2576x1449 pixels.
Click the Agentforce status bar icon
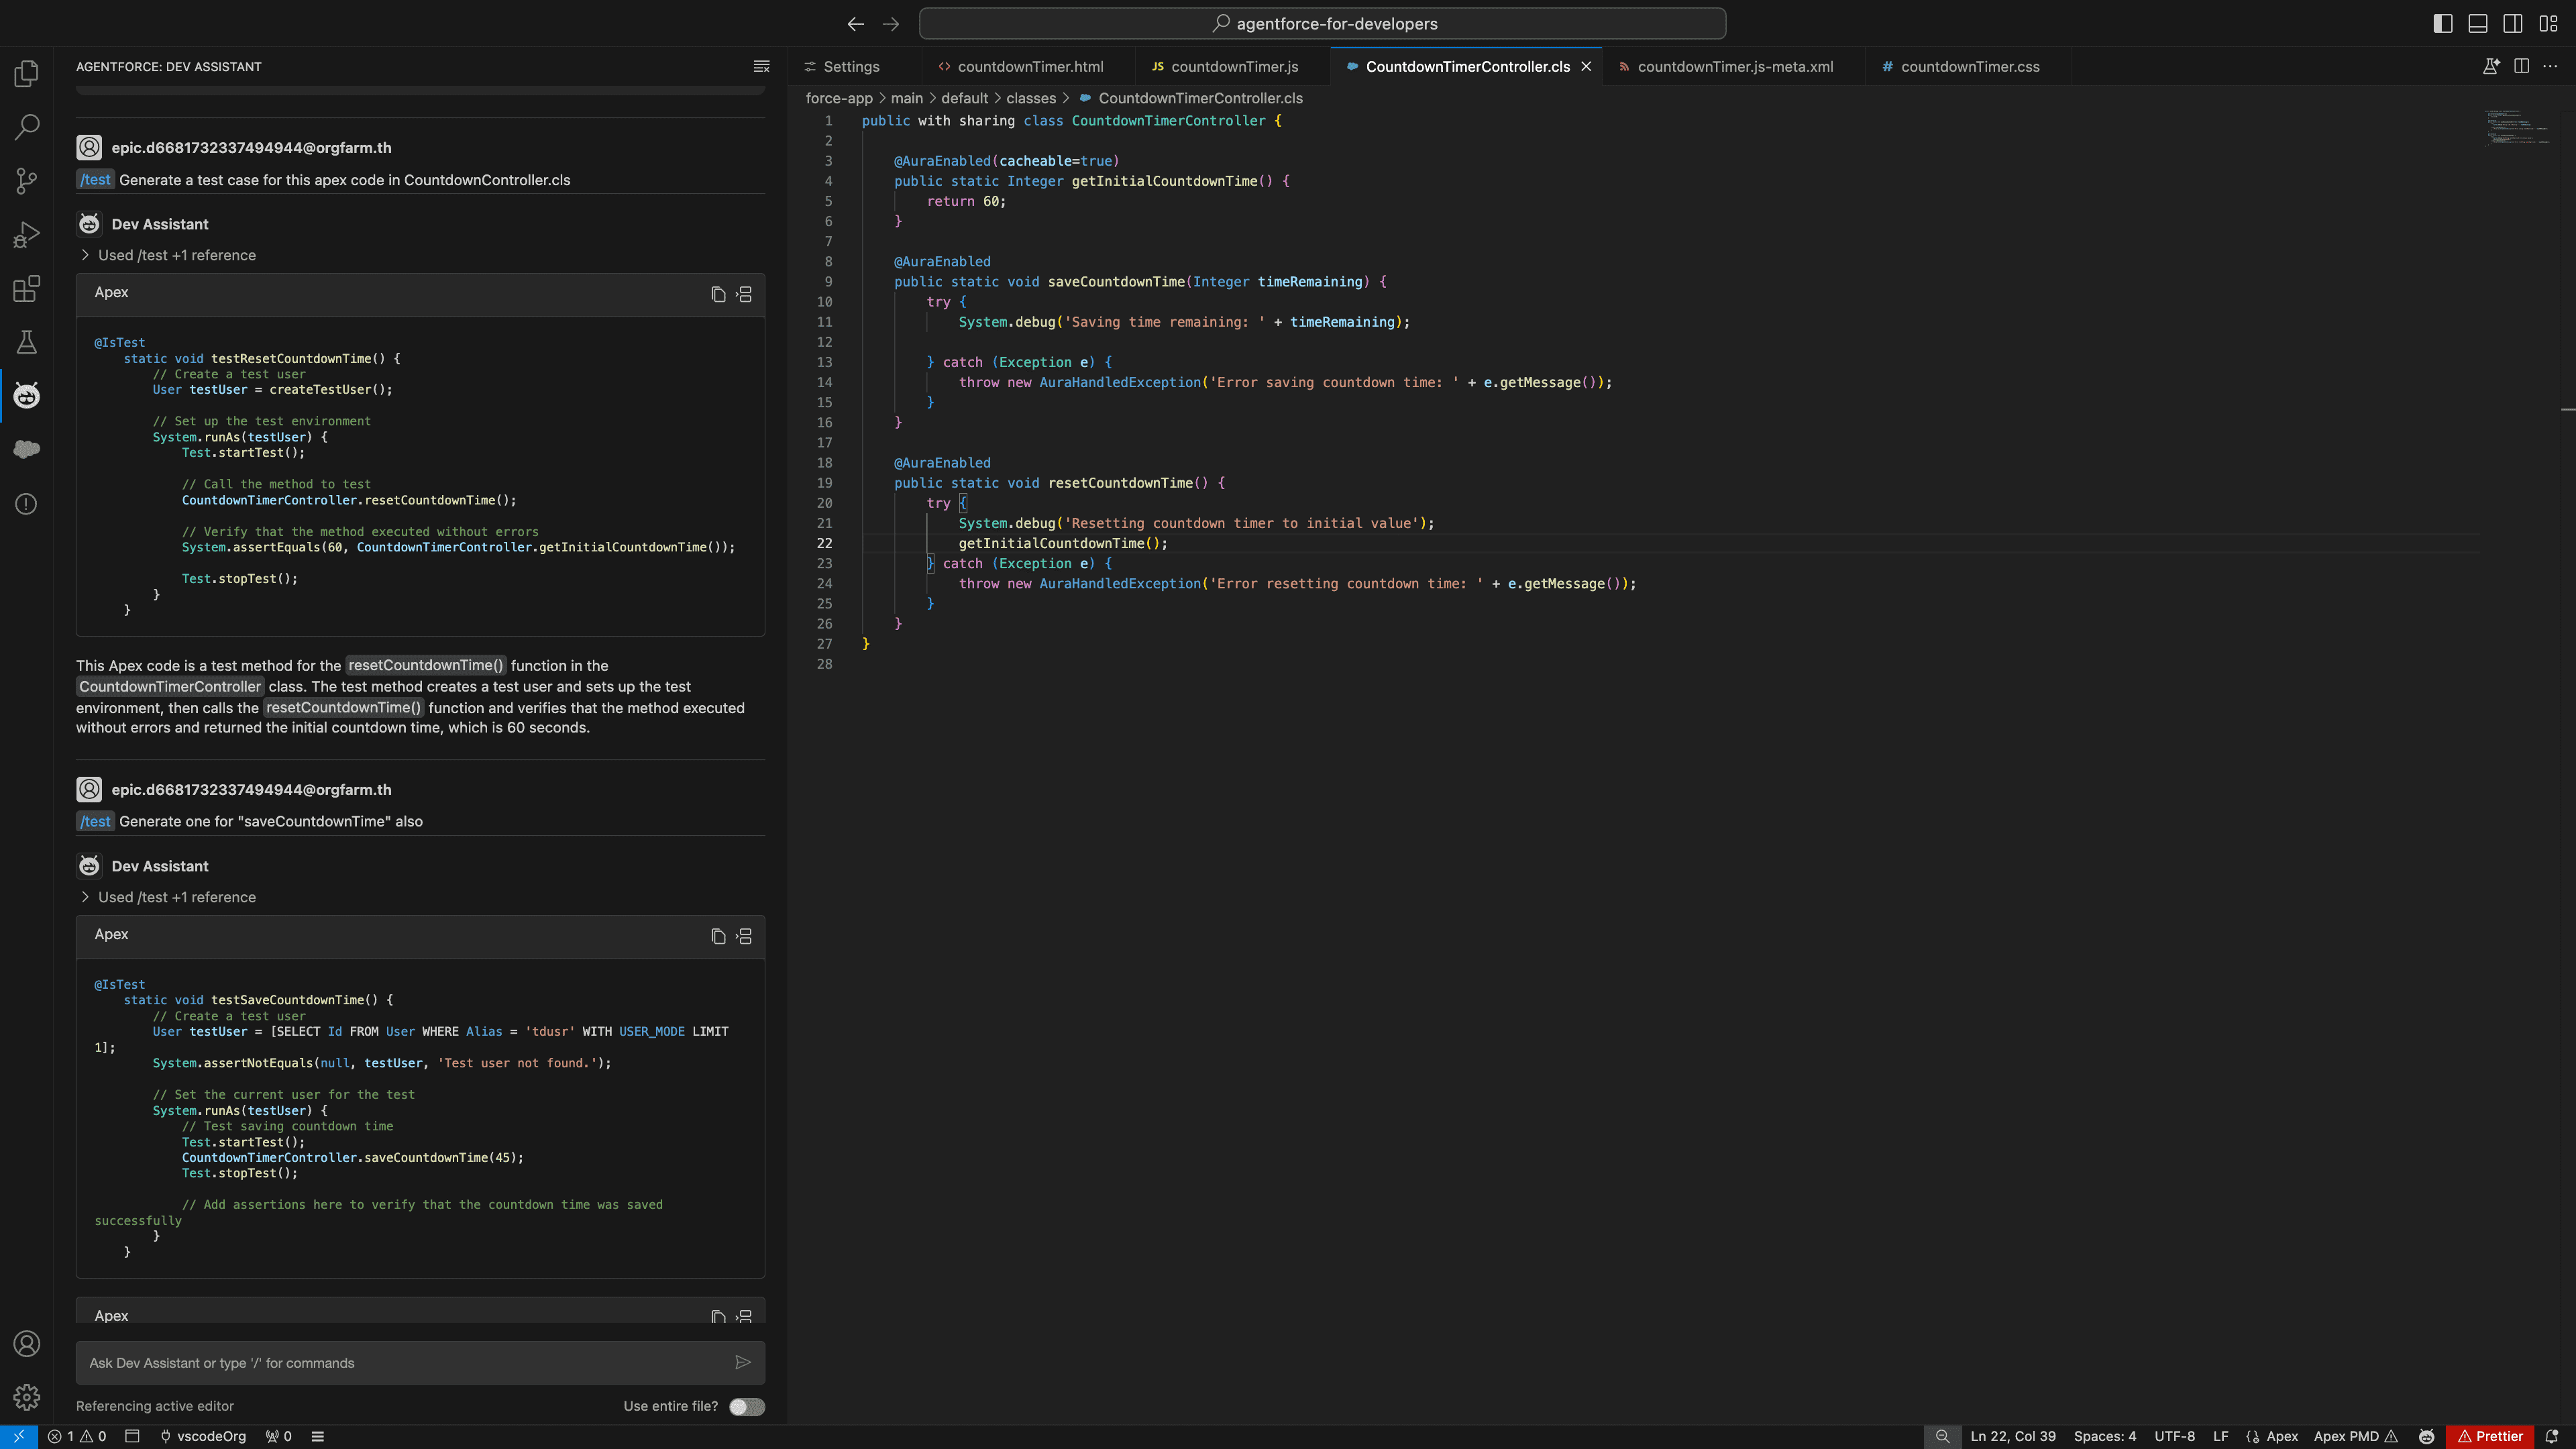2427,1436
